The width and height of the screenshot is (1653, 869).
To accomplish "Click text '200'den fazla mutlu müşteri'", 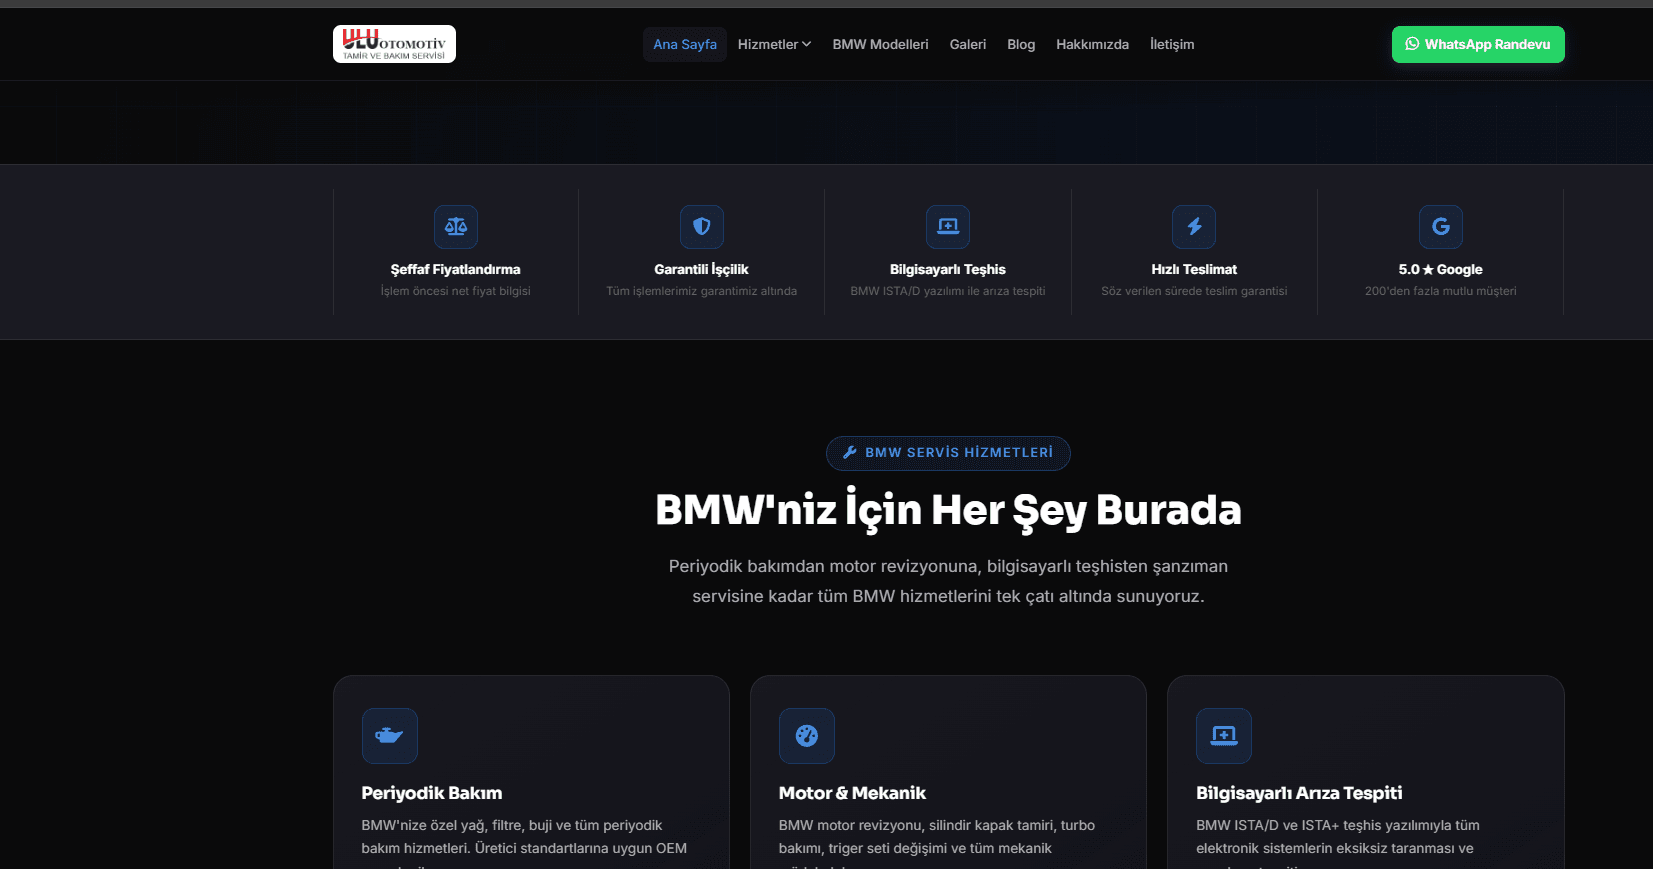I will [x=1441, y=291].
